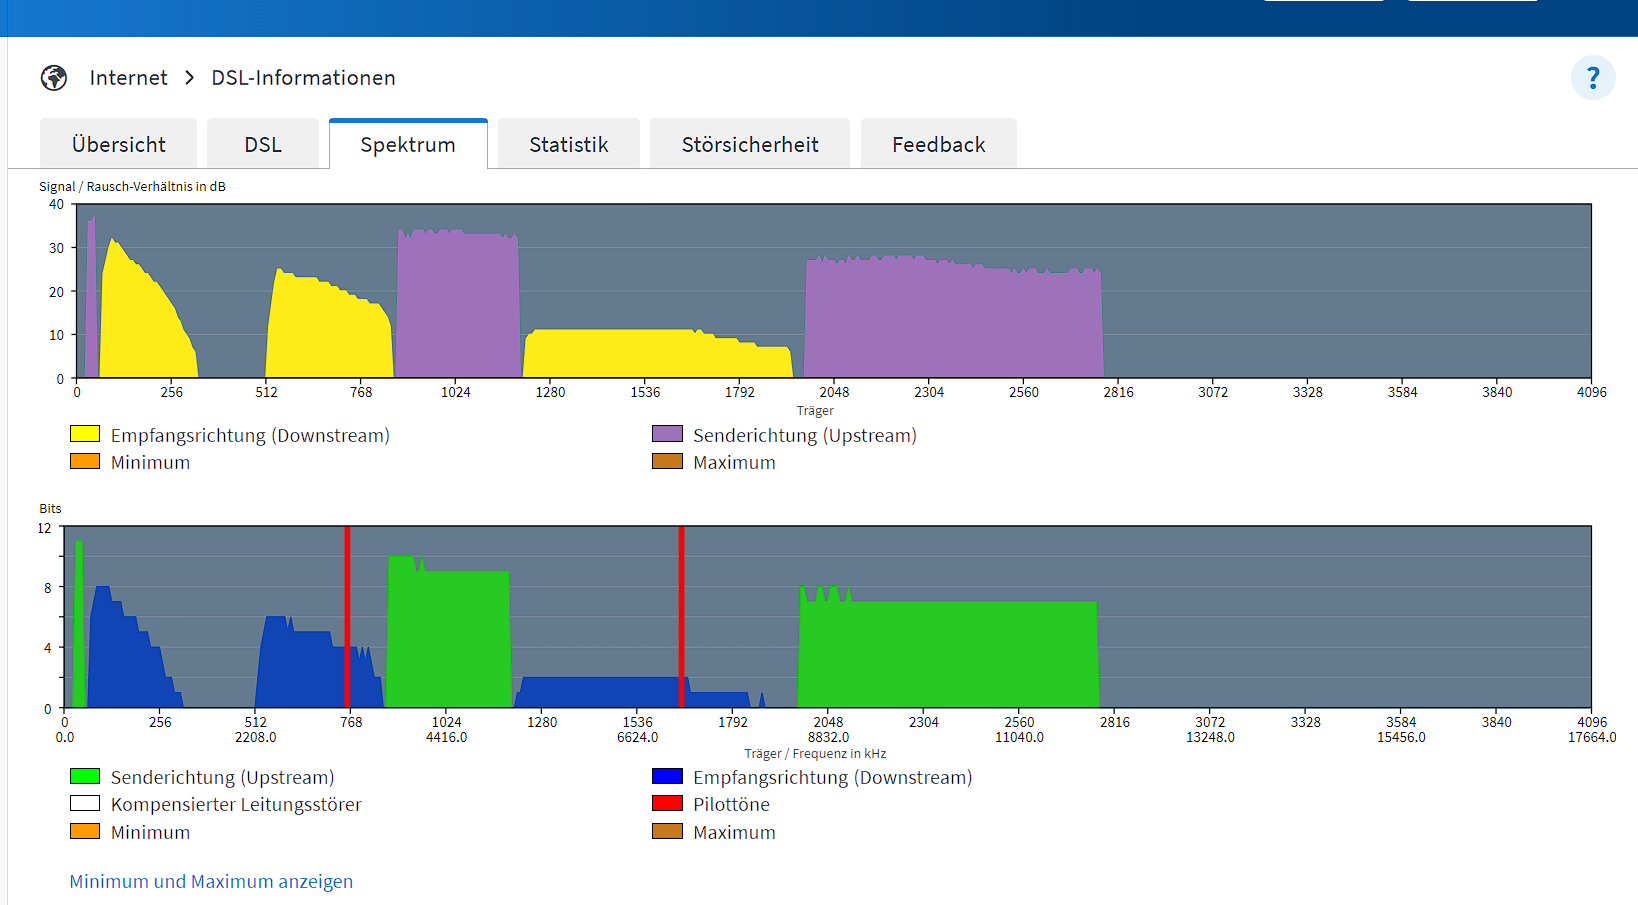Click the first red pilot tone line near 768
This screenshot has height=905, width=1638.
click(347, 617)
